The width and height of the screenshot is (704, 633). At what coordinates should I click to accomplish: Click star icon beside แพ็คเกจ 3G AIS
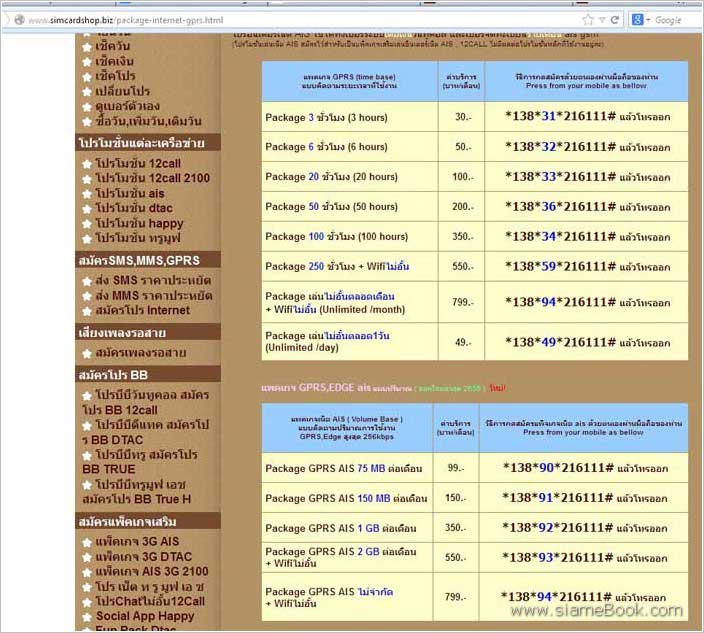pos(87,542)
